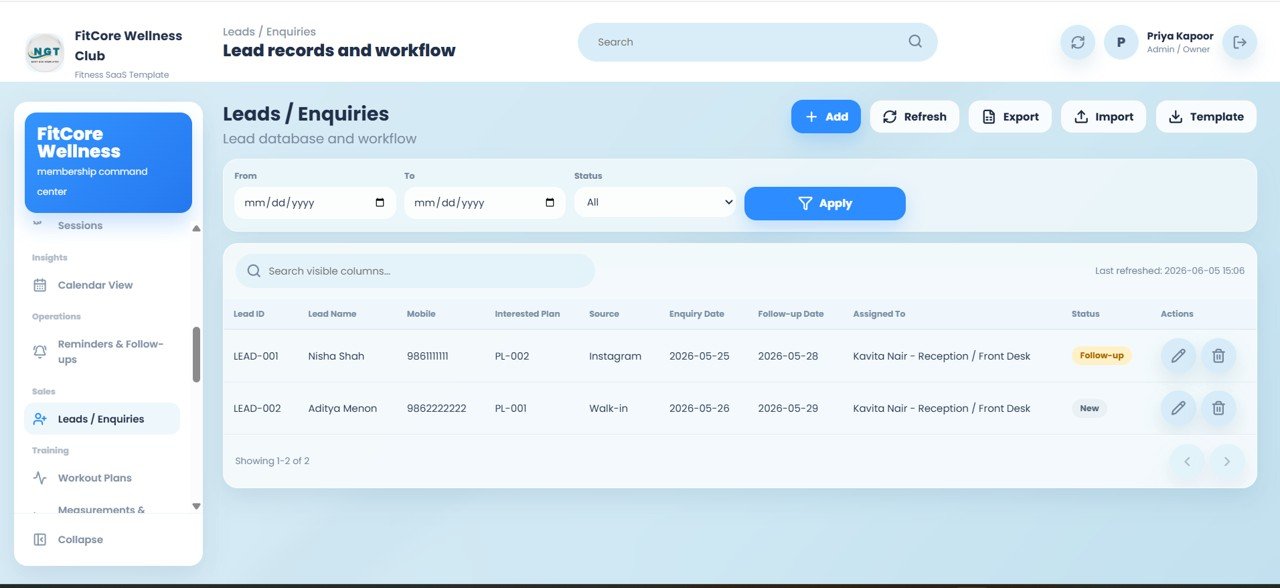Open Measurements sidebar item

[x=102, y=509]
